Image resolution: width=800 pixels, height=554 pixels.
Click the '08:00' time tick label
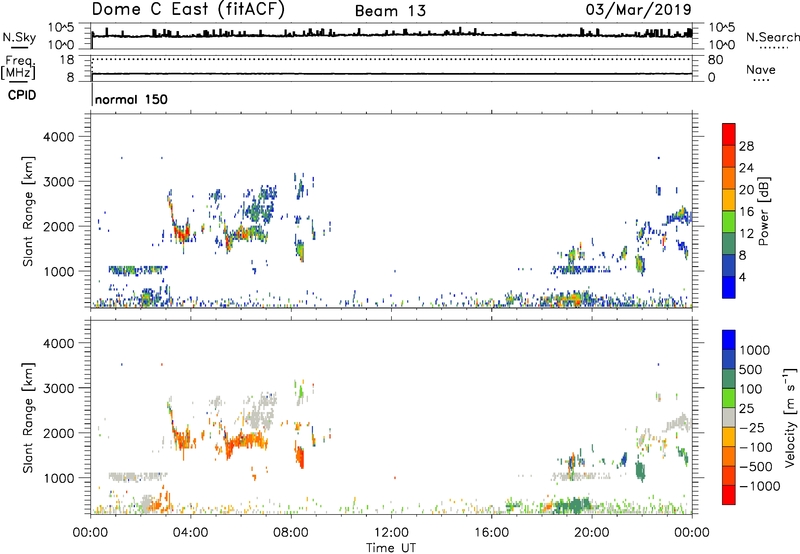291,533
